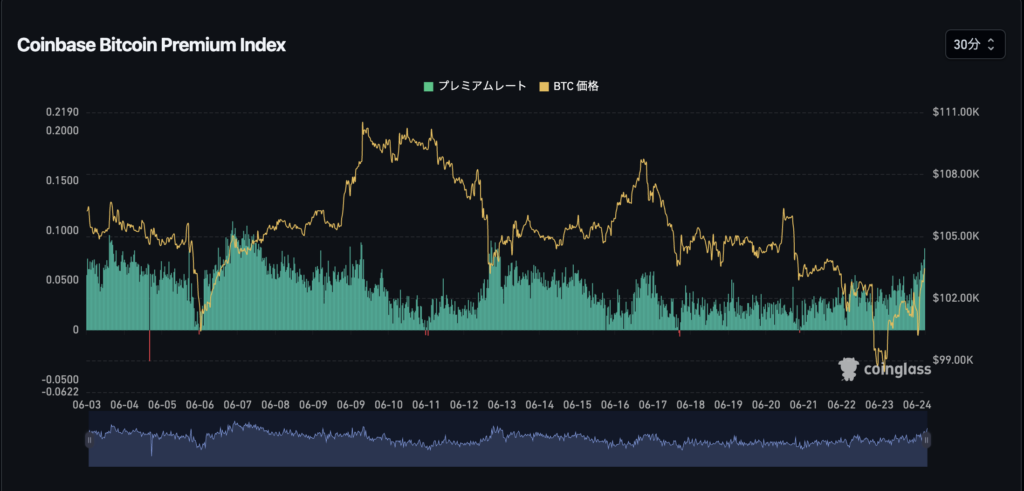The height and width of the screenshot is (491, 1024).
Task: Click the $111.00K price axis label
Action: (956, 112)
